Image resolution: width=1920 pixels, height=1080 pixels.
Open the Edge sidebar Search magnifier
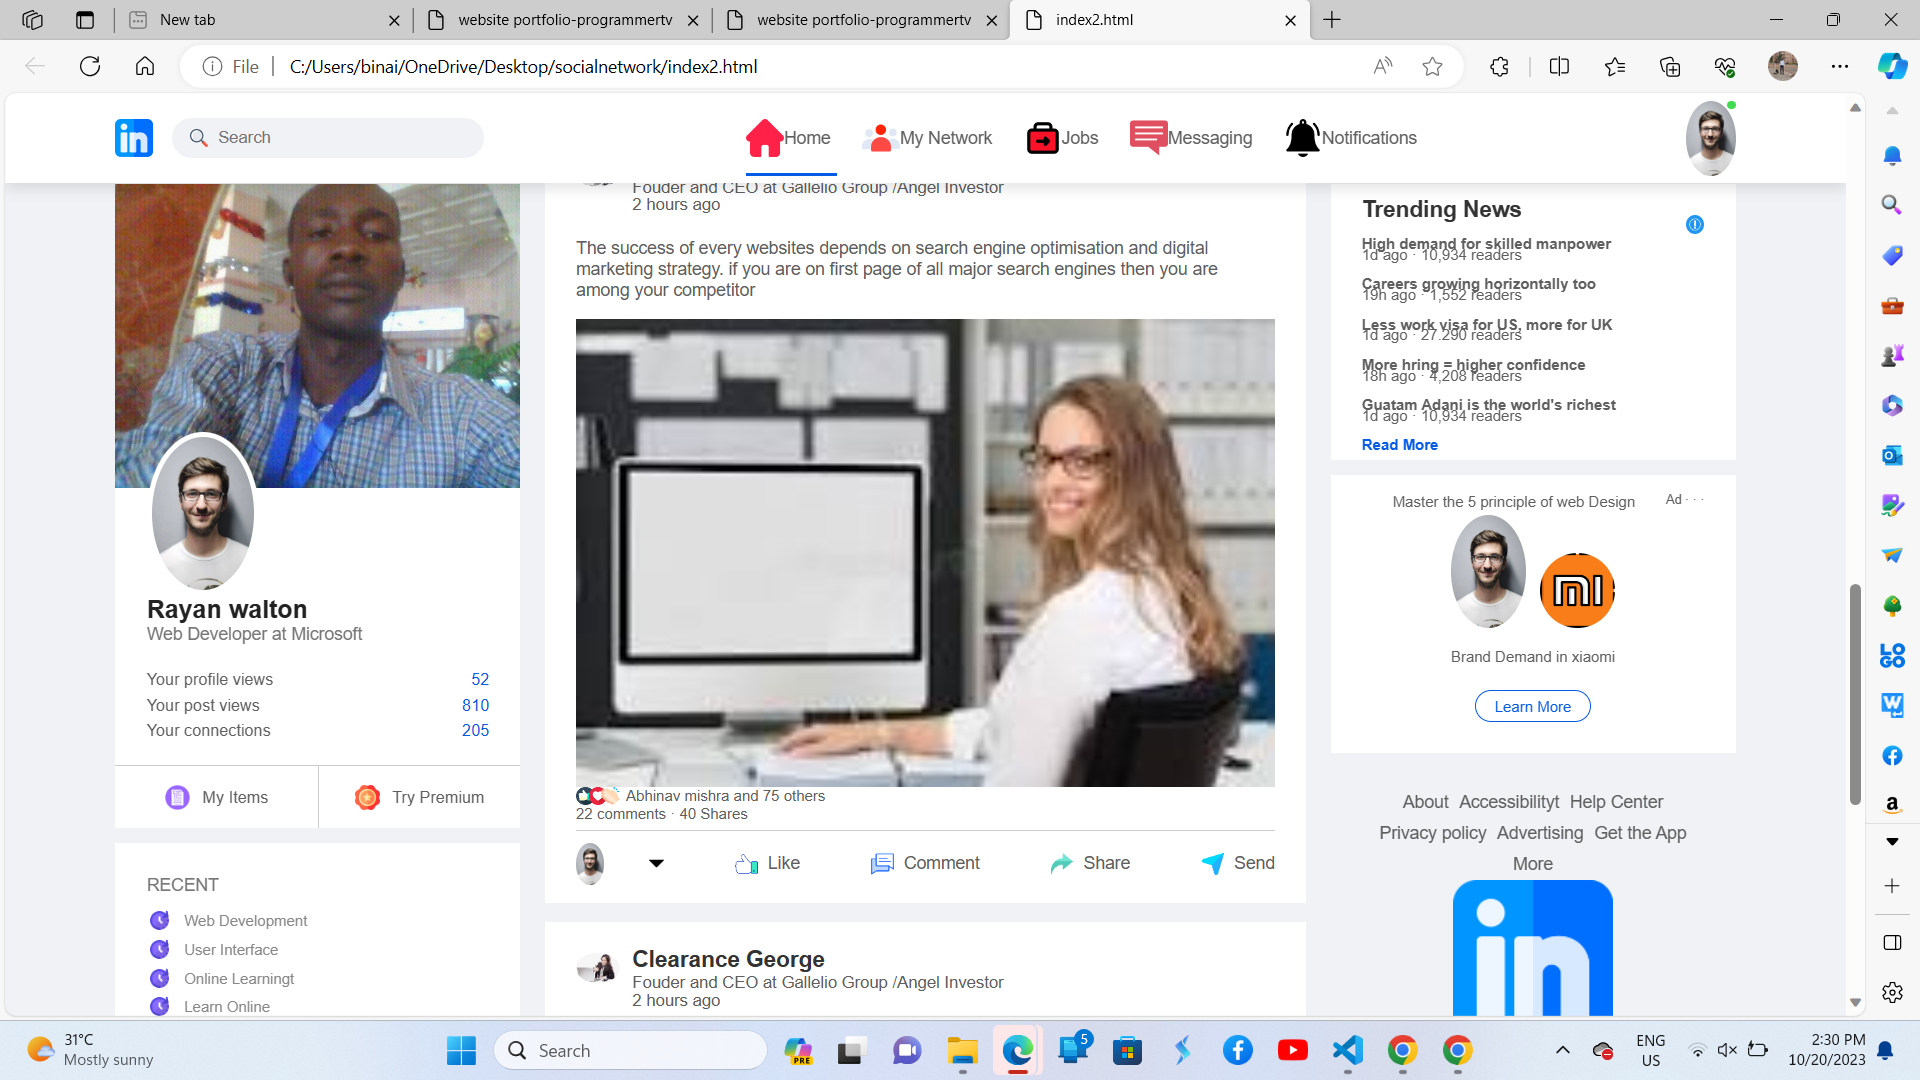tap(1892, 205)
